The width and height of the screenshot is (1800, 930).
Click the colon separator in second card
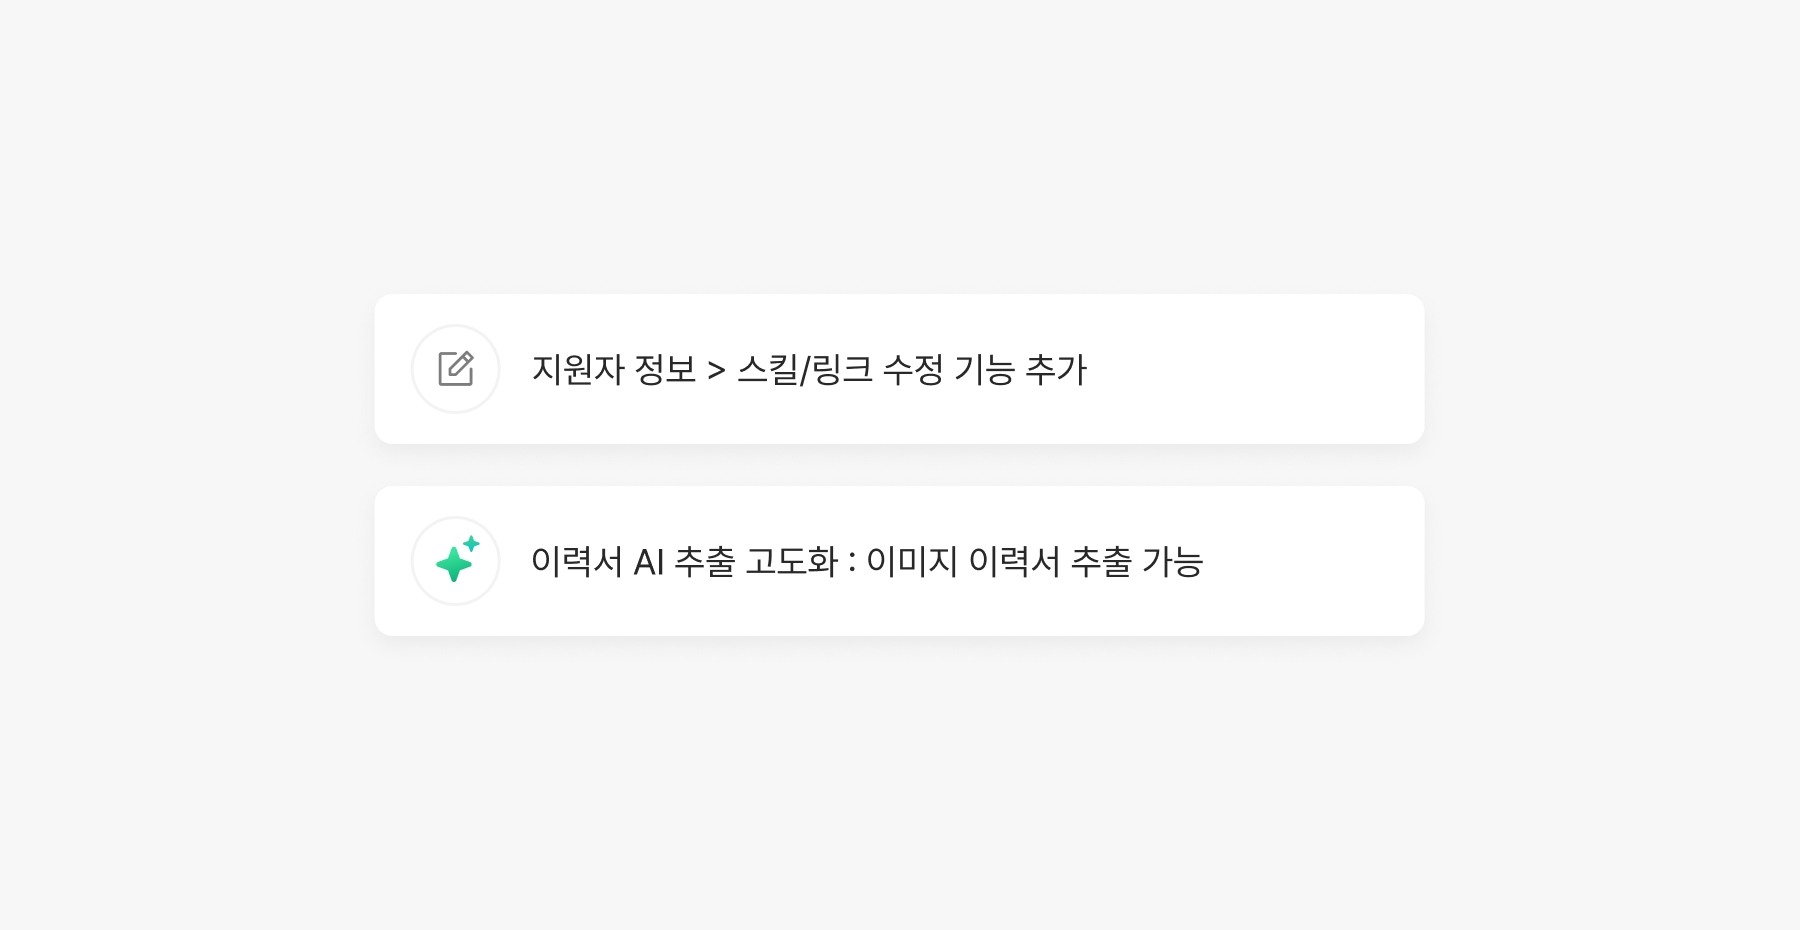(852, 563)
